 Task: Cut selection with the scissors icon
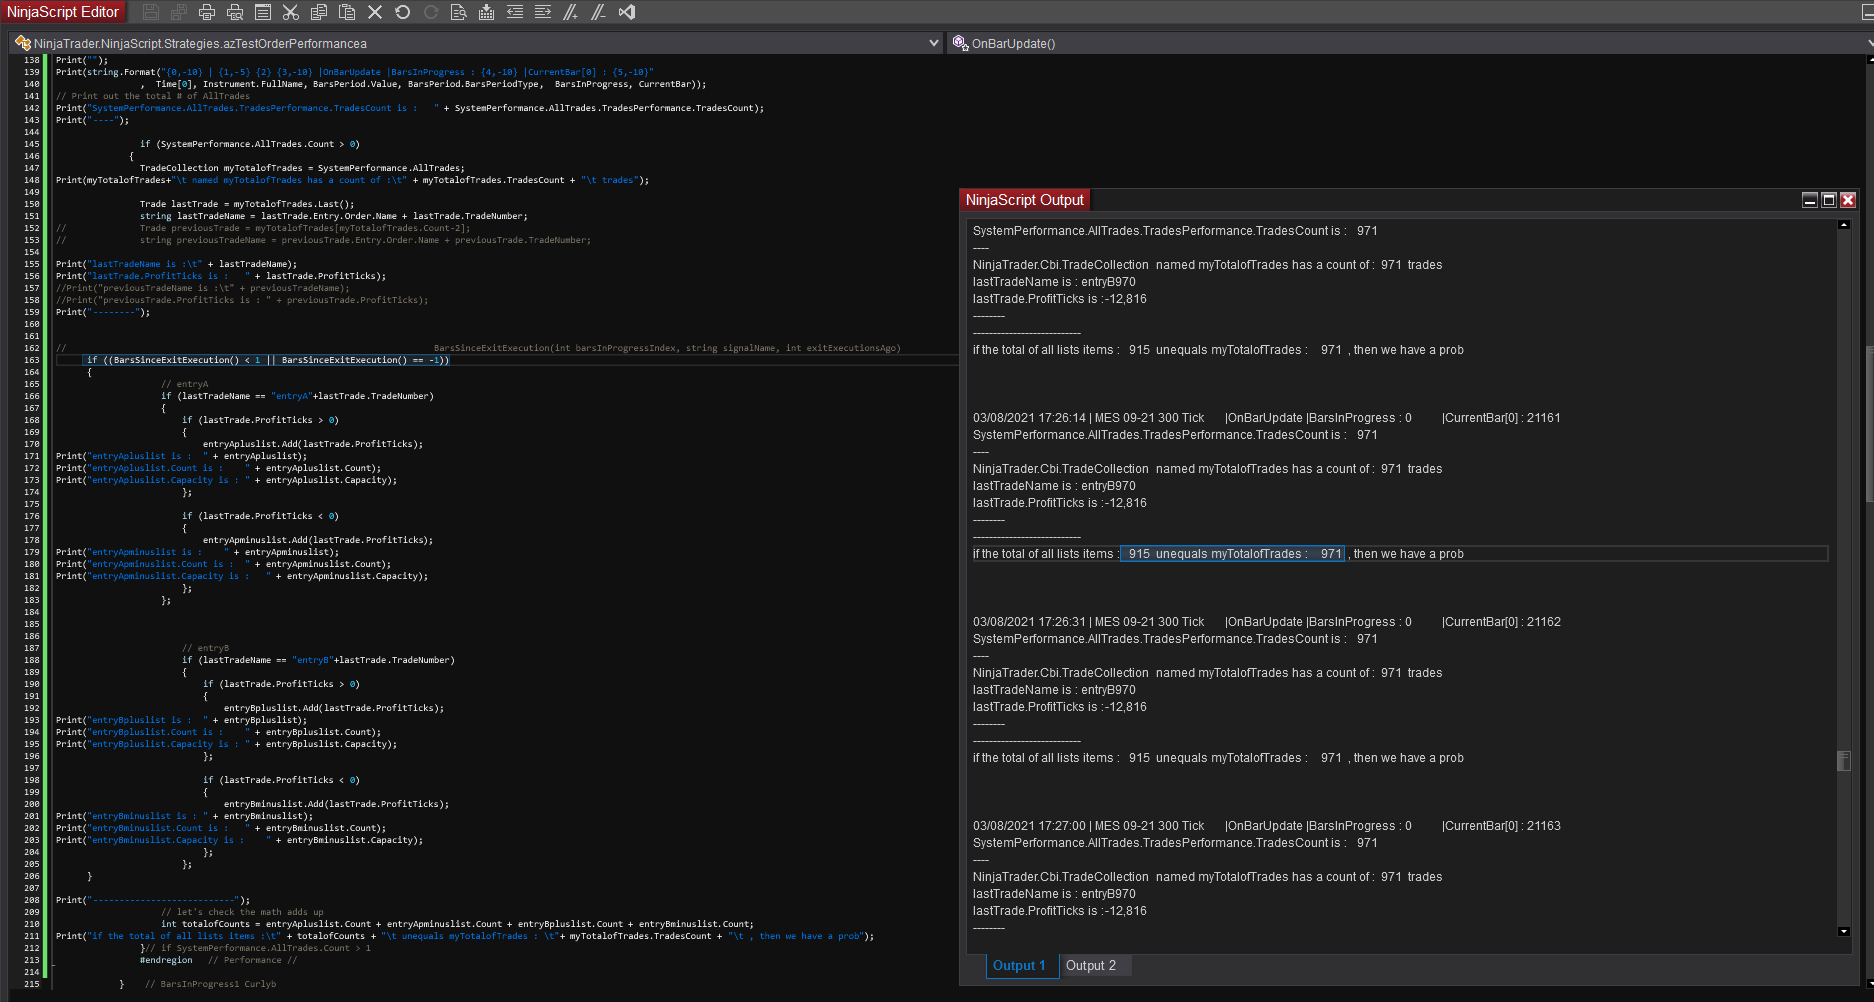pos(291,12)
